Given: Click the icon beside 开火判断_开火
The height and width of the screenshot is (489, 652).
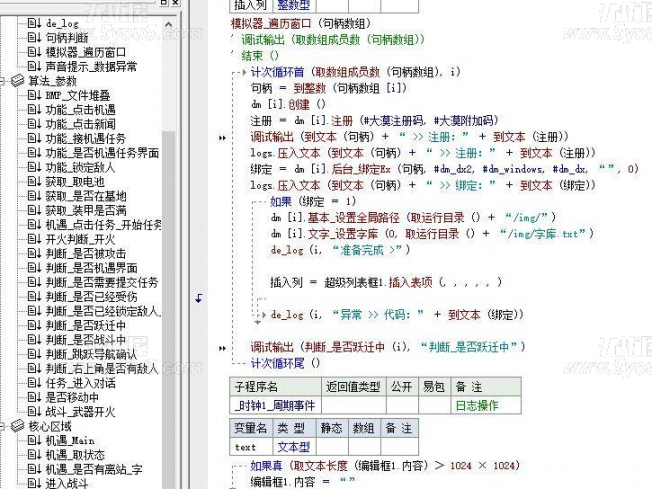Looking at the screenshot, I should tap(35, 239).
